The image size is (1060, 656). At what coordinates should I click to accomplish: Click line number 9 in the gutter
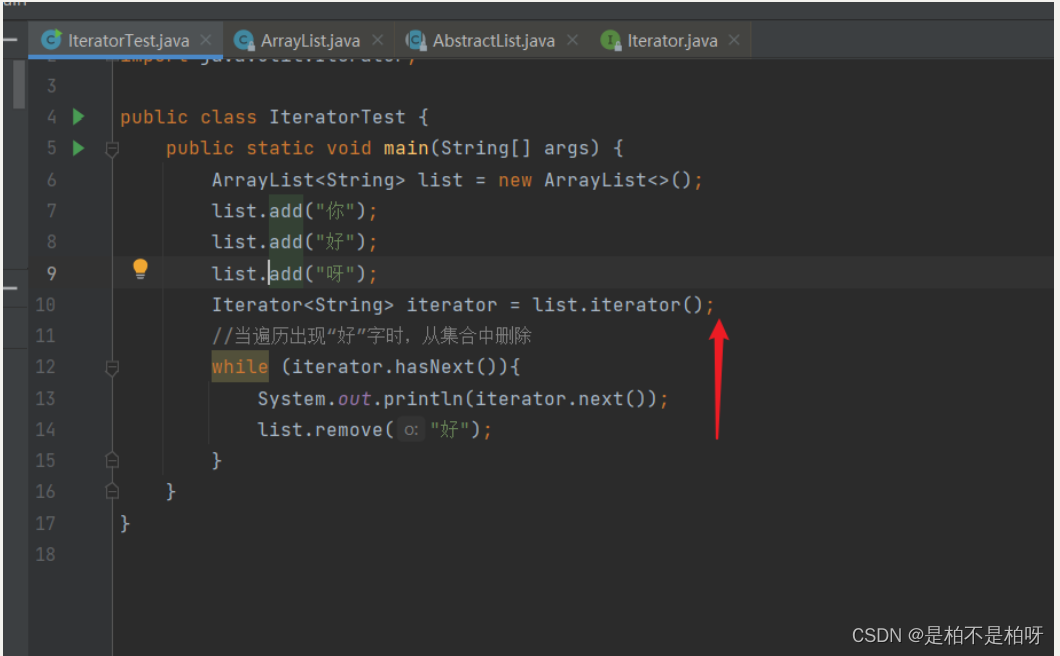[51, 272]
